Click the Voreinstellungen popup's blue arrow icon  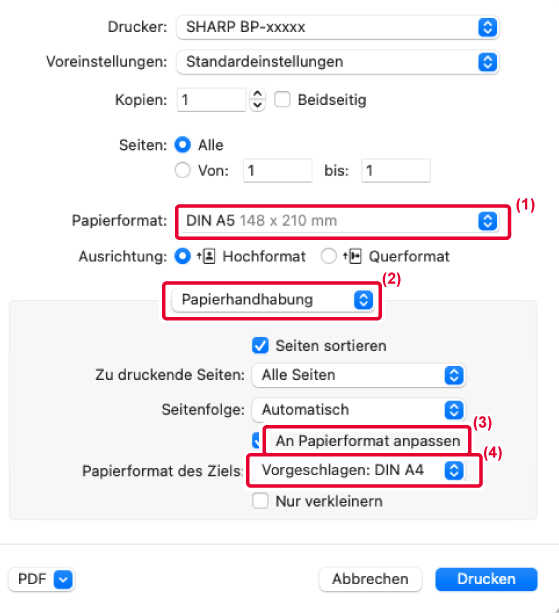[487, 62]
